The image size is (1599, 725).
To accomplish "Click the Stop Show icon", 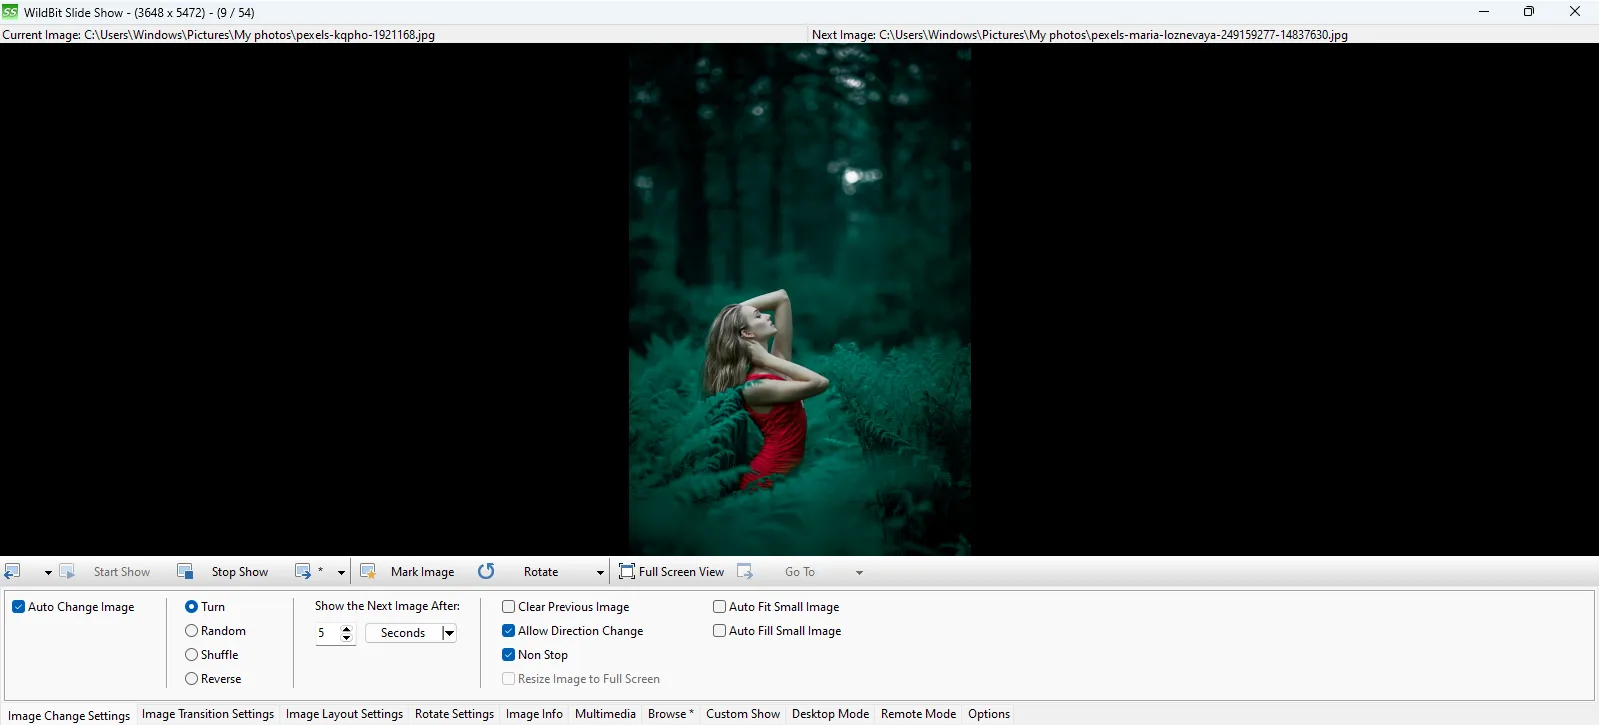I will [185, 572].
